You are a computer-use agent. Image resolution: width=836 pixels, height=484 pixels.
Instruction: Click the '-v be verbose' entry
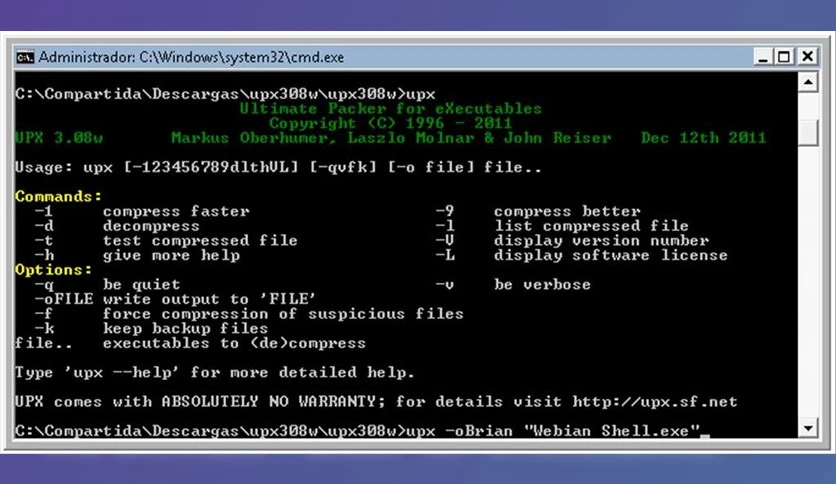pyautogui.click(x=513, y=285)
